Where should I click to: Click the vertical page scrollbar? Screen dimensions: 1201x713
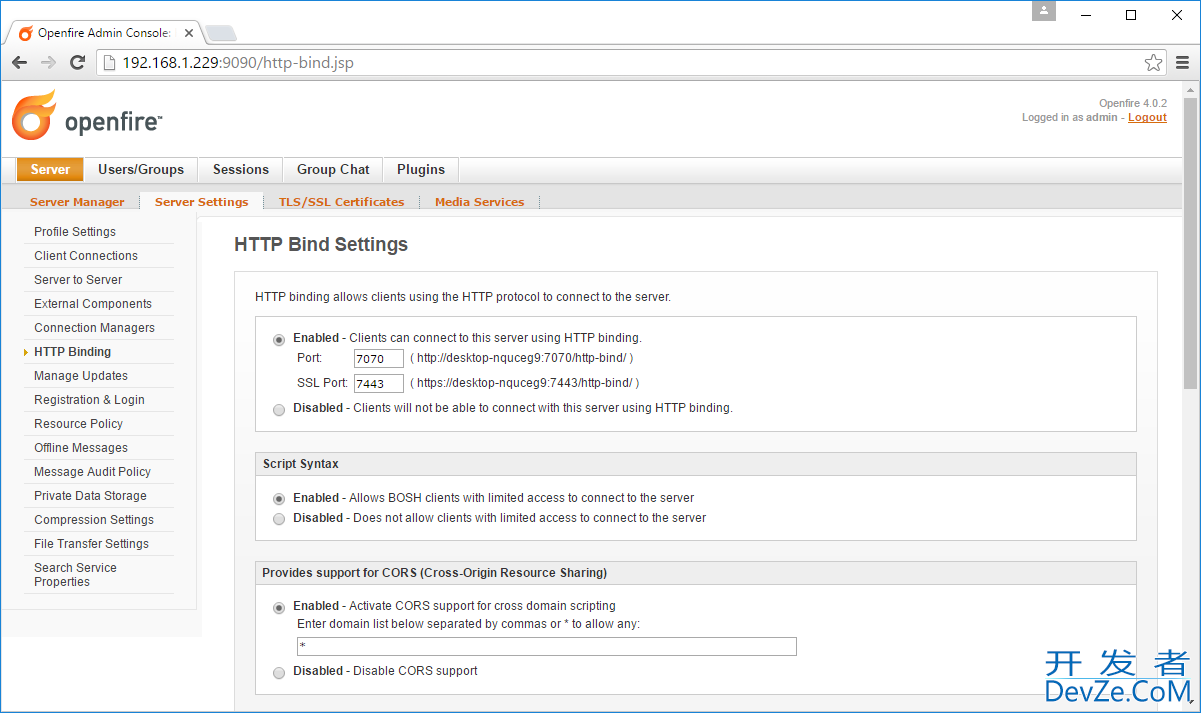(1190, 243)
